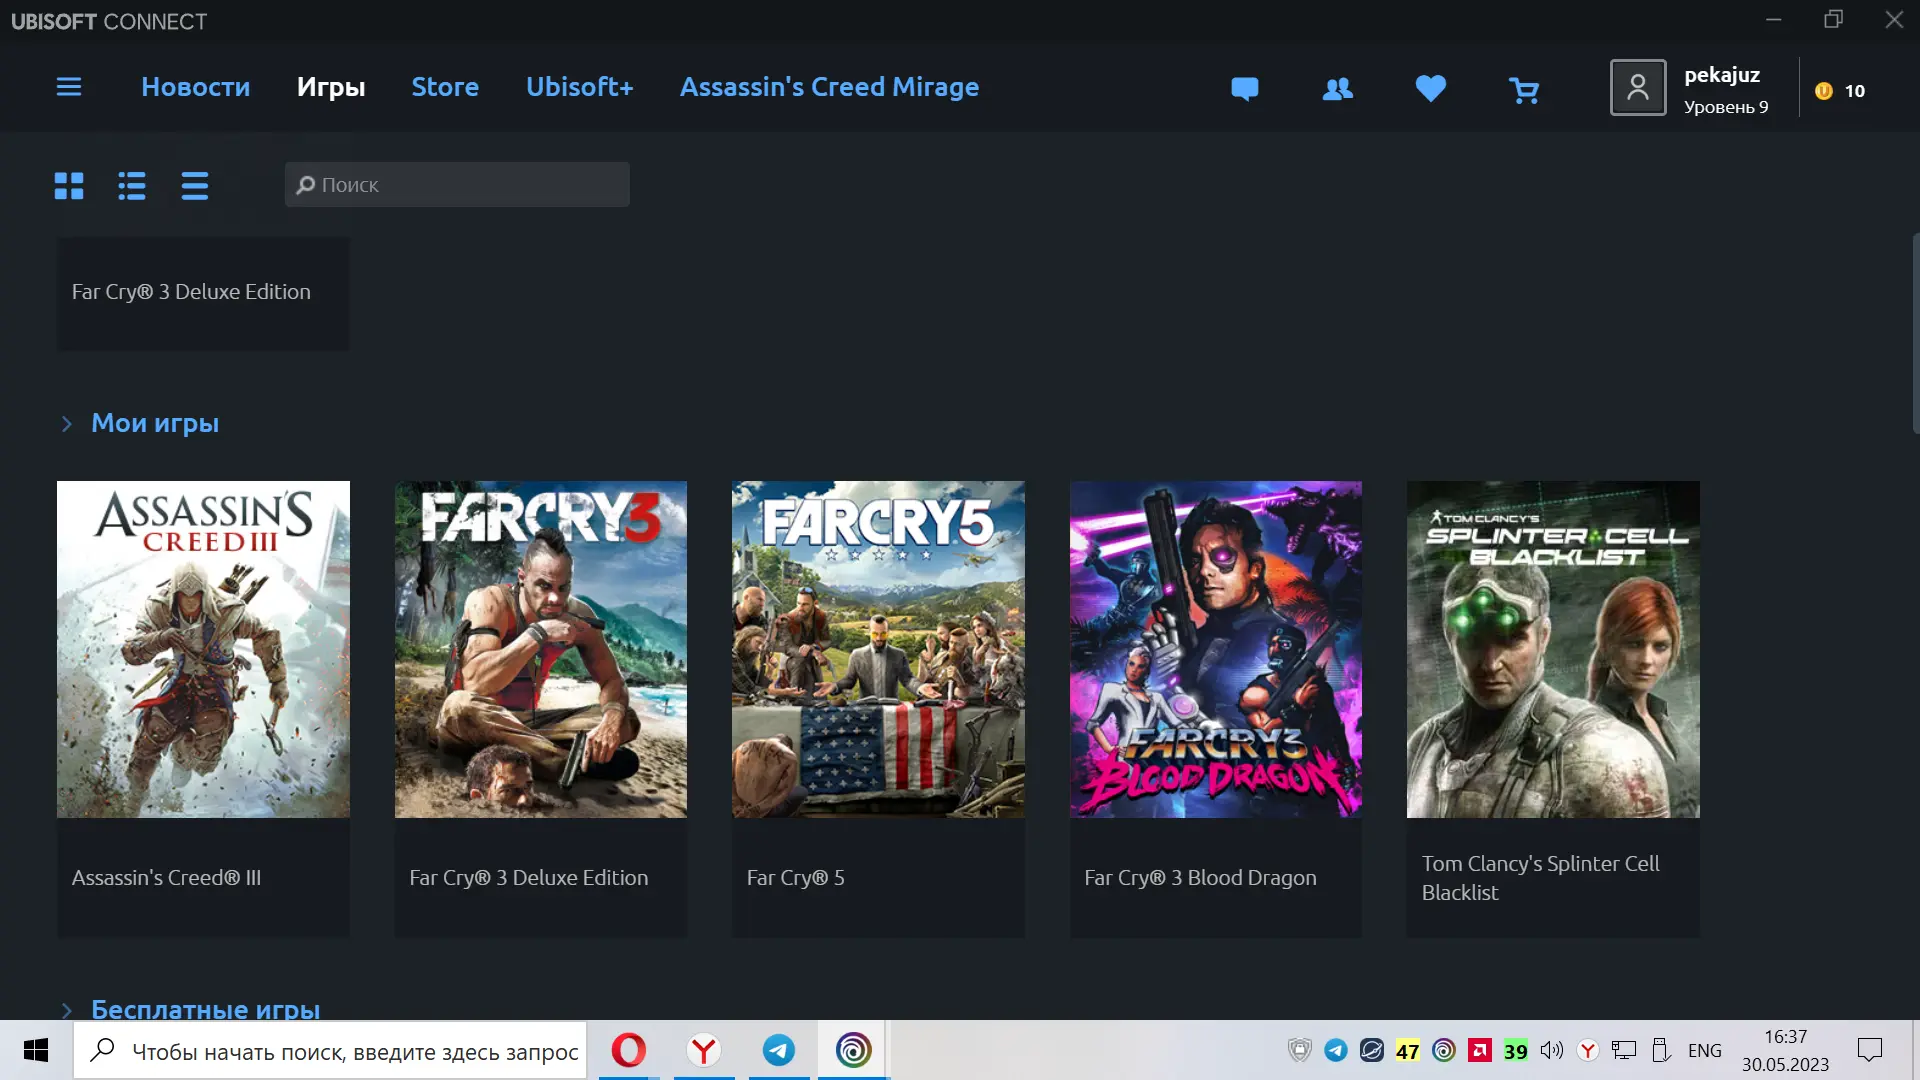The width and height of the screenshot is (1920, 1080).
Task: Open Far Cry 3 cover art
Action: (x=541, y=649)
